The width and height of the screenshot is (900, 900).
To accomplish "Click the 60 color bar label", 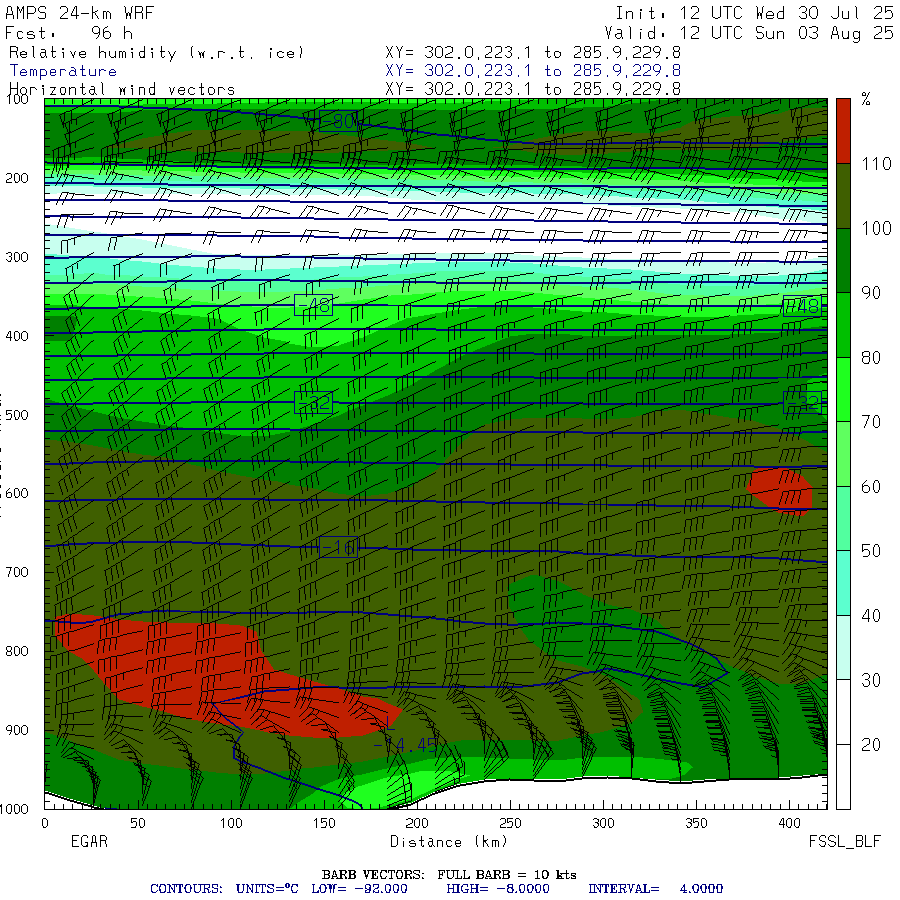I will click(871, 487).
